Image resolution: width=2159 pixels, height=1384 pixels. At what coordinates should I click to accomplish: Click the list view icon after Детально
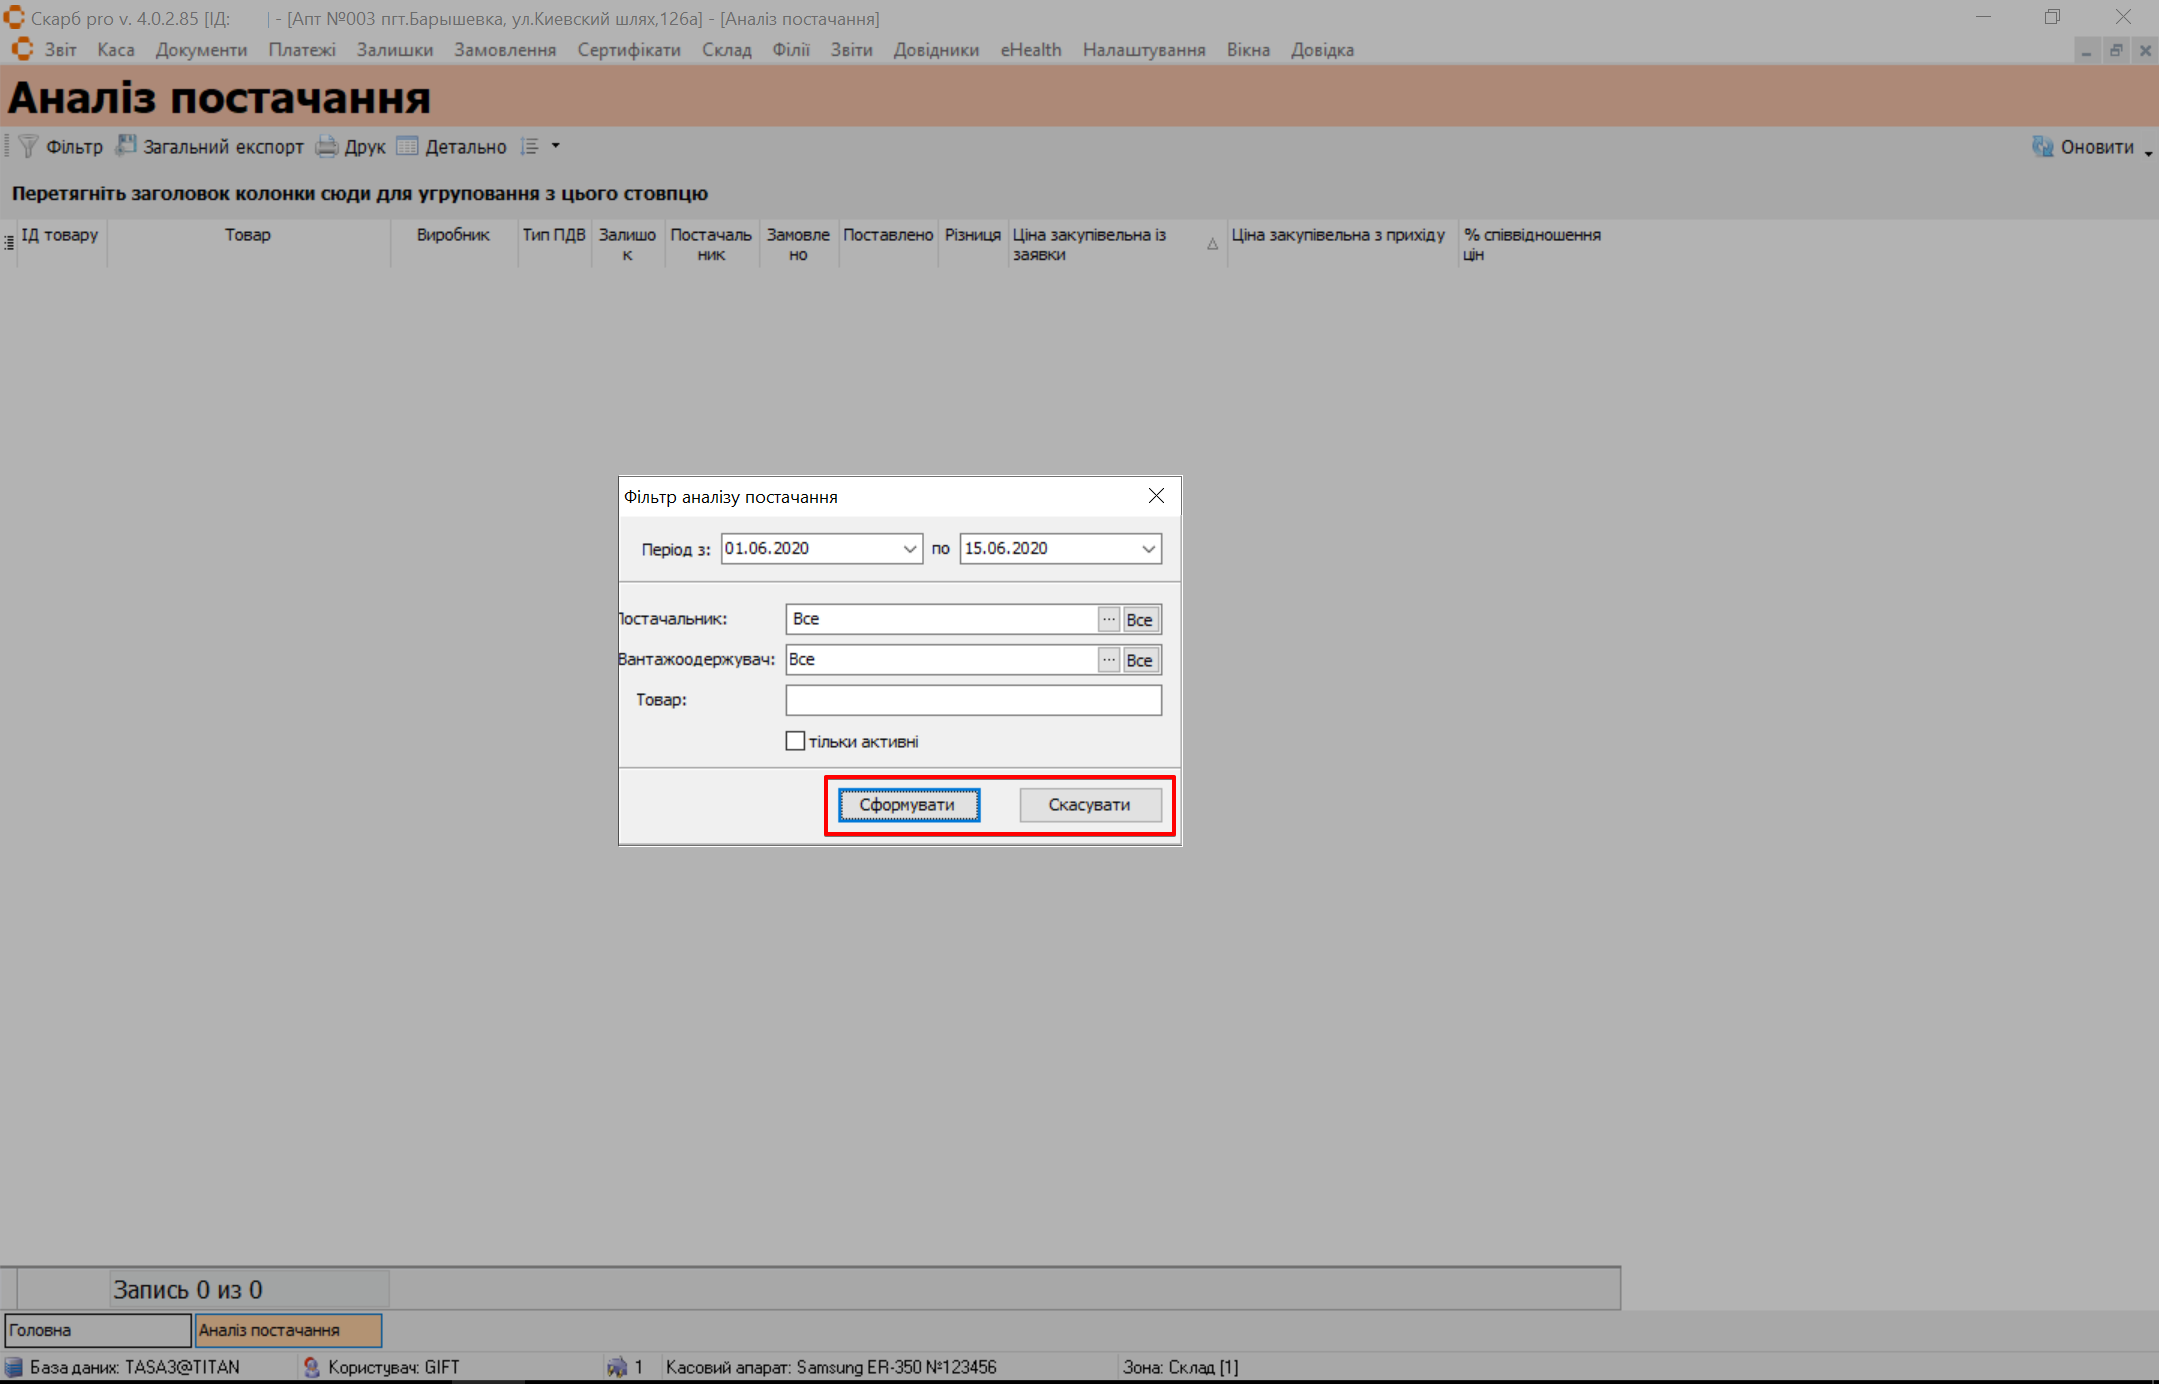pos(530,147)
